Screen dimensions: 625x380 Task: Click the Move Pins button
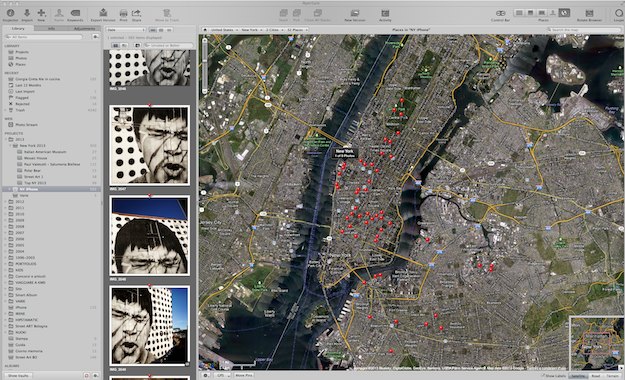244,375
